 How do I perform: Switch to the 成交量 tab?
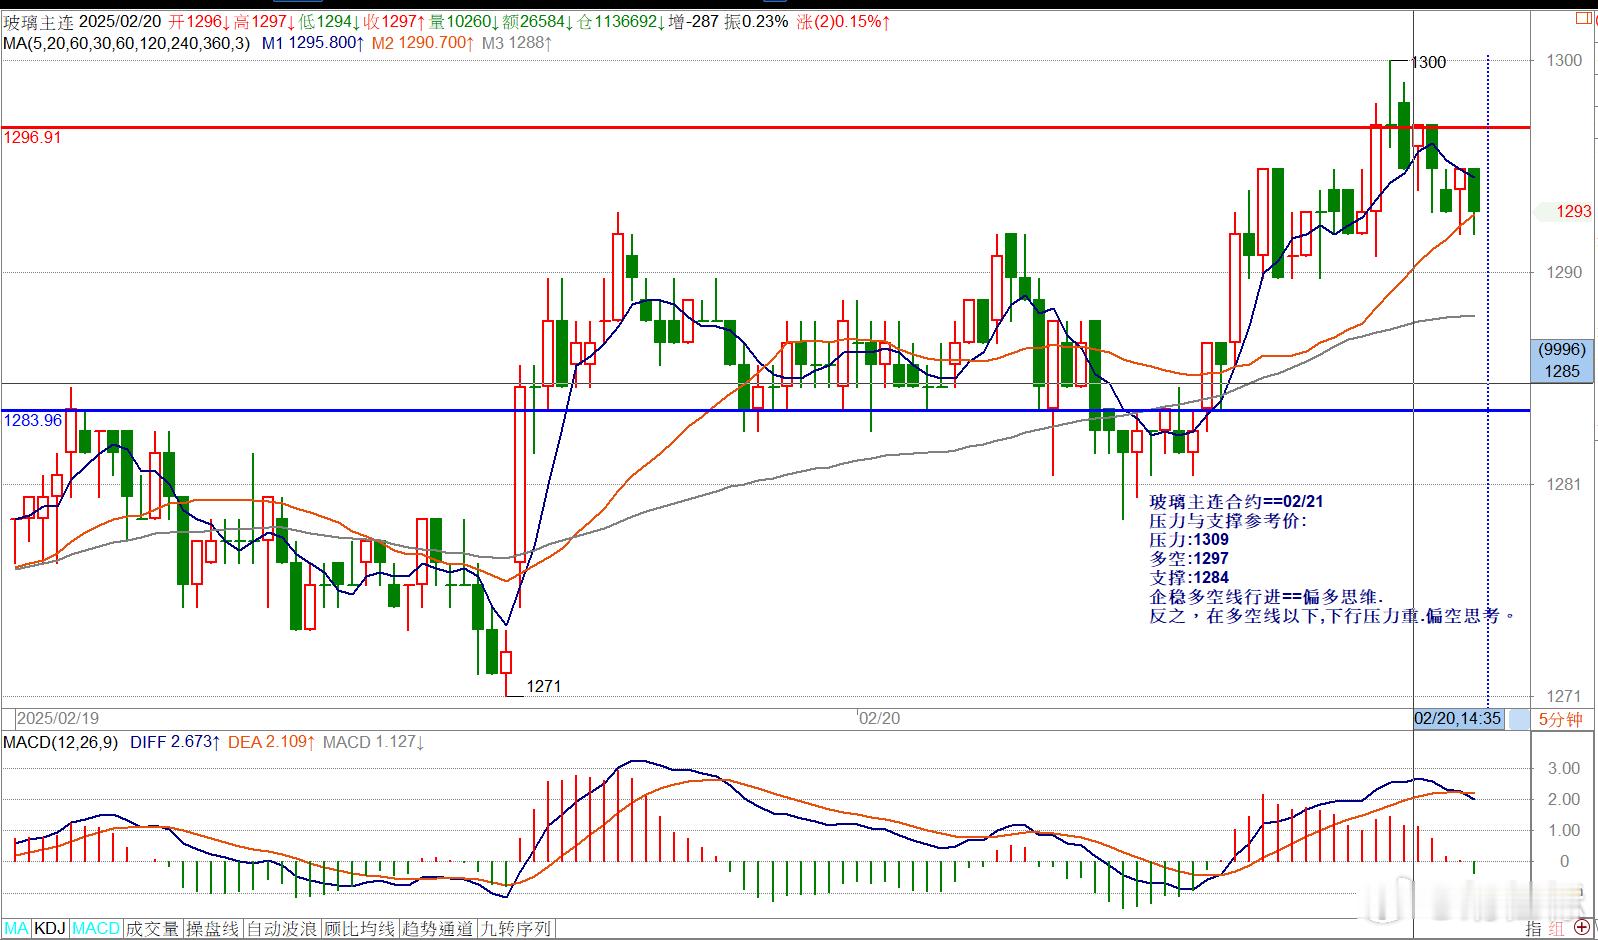point(152,929)
